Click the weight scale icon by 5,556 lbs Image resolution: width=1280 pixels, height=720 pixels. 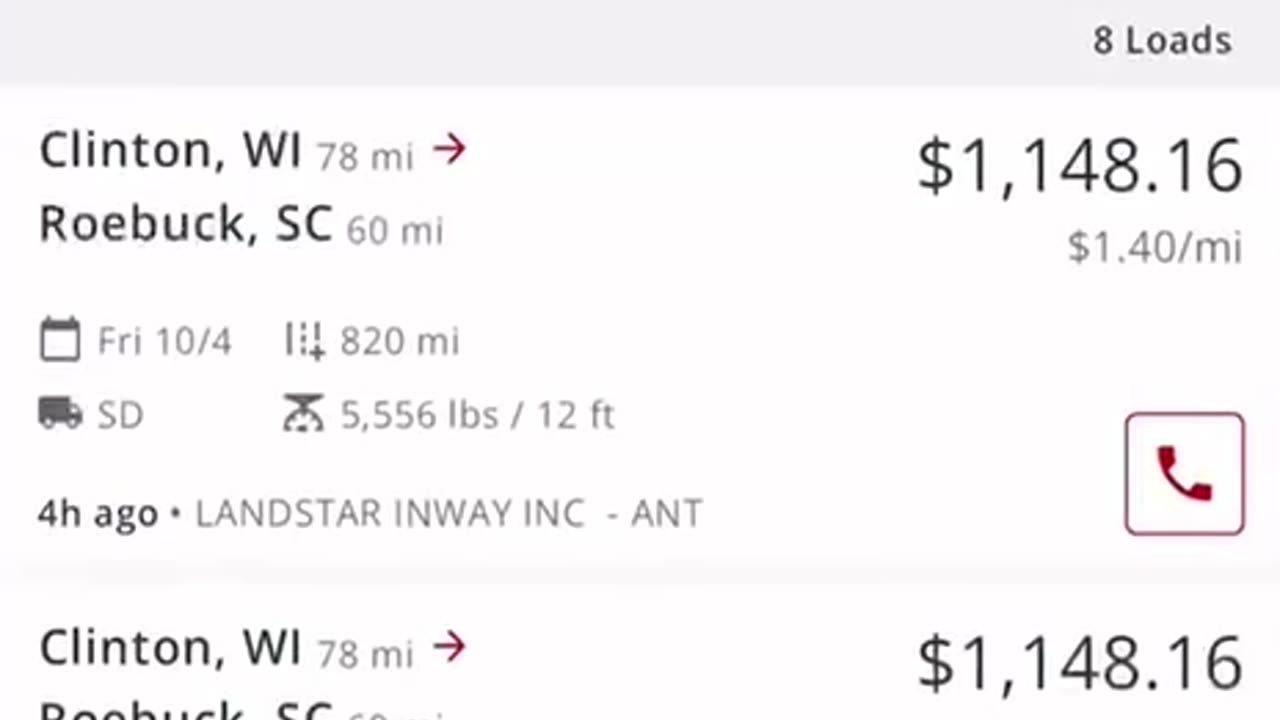click(303, 413)
